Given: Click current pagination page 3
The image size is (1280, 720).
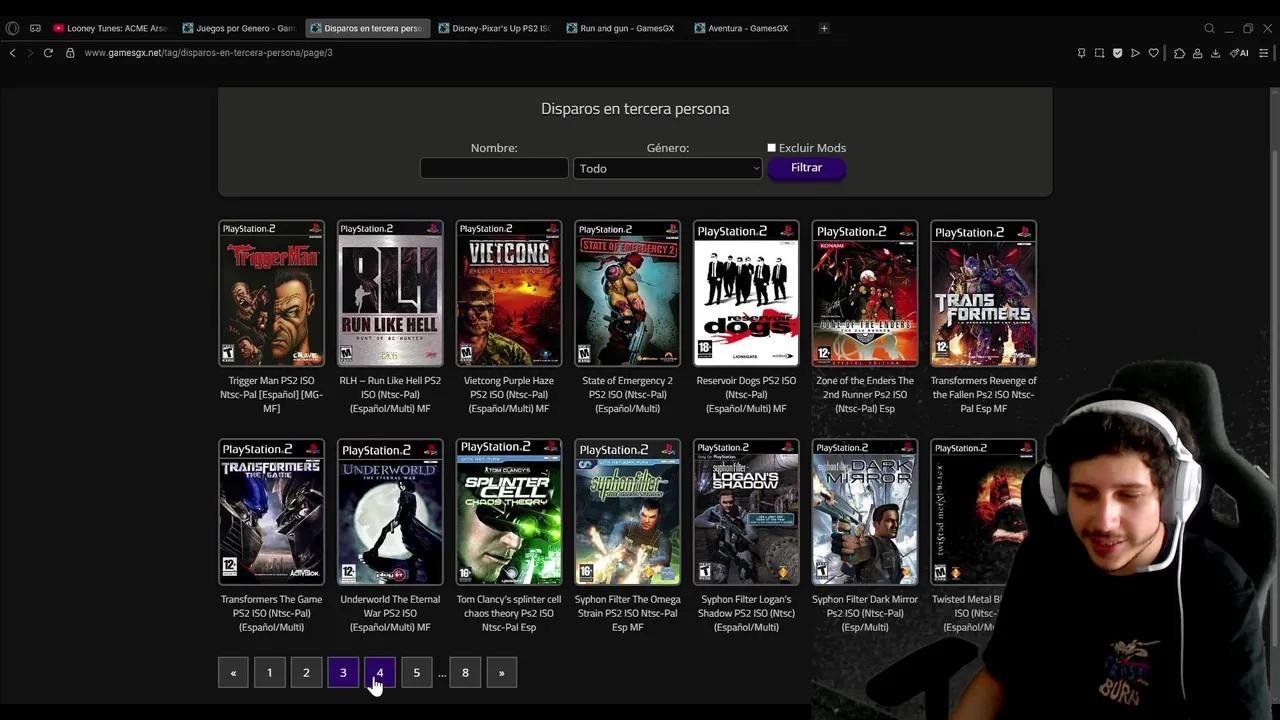Looking at the screenshot, I should click(343, 673).
